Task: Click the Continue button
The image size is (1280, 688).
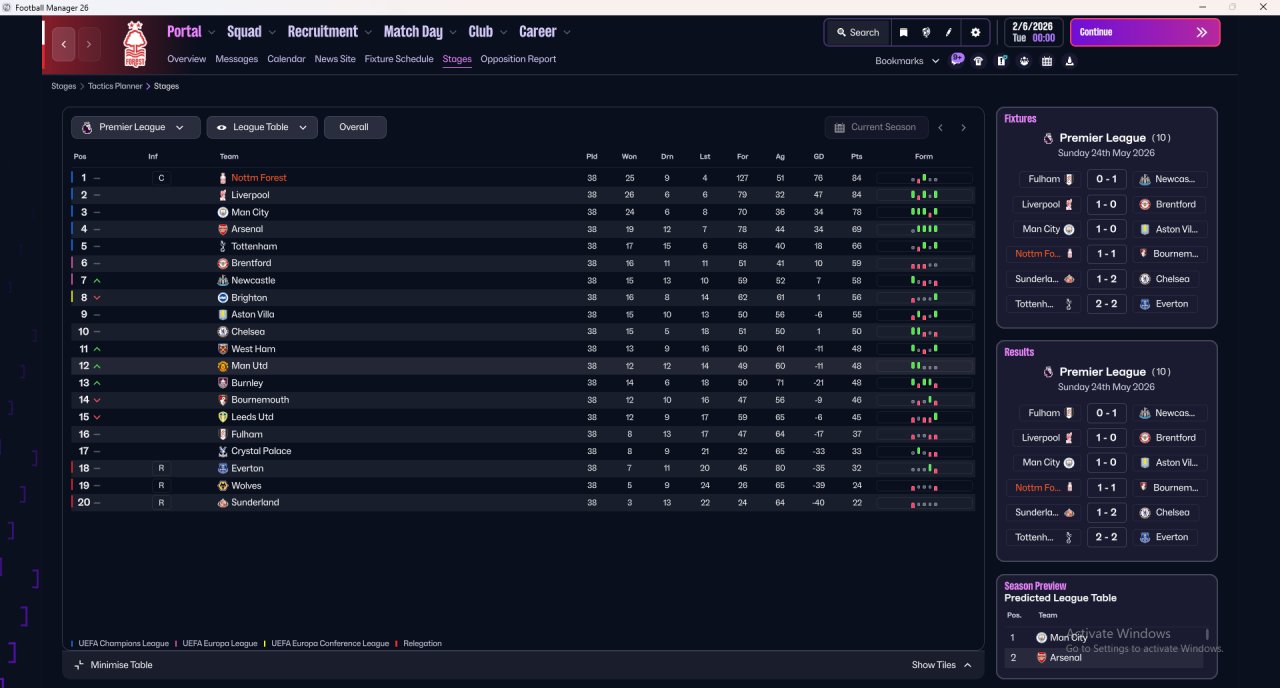Action: [x=1145, y=32]
